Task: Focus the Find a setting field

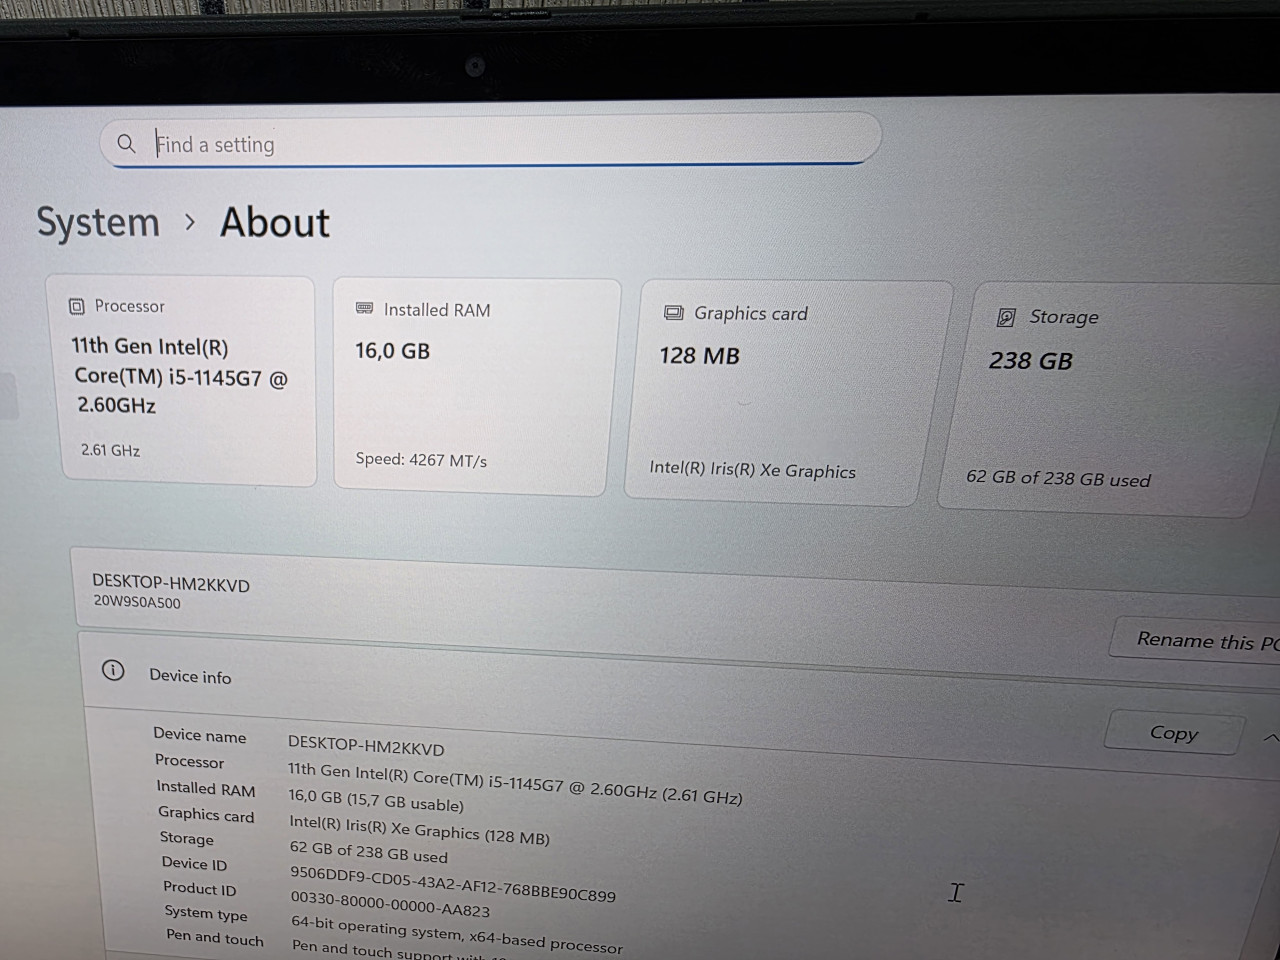Action: [x=490, y=141]
